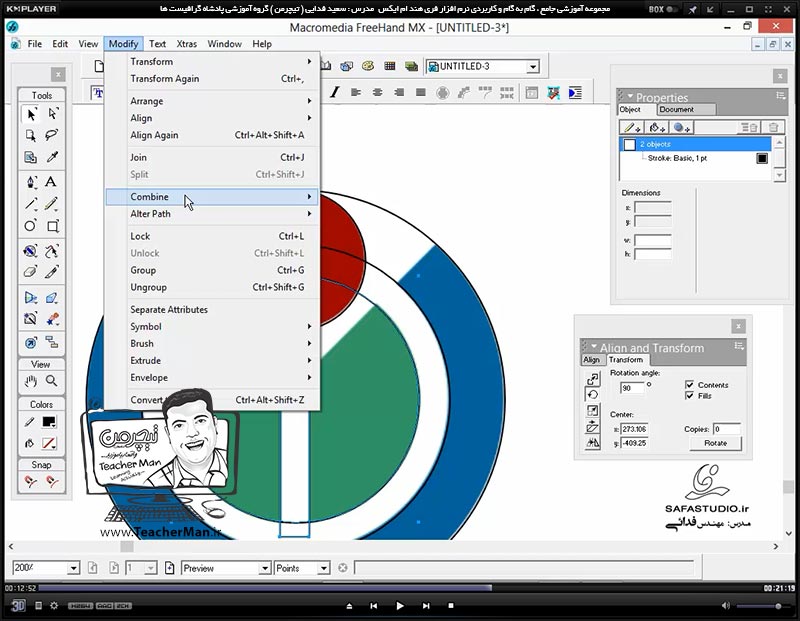Choose Lock from Modify menu
800x621 pixels.
click(212, 236)
